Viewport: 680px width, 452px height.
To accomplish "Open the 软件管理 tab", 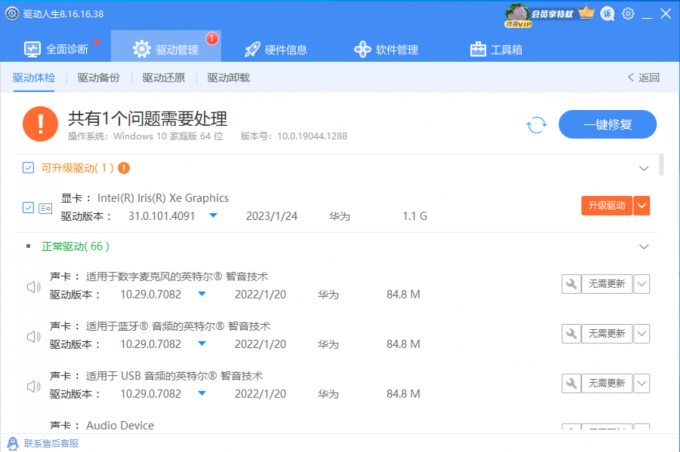I will coord(386,49).
